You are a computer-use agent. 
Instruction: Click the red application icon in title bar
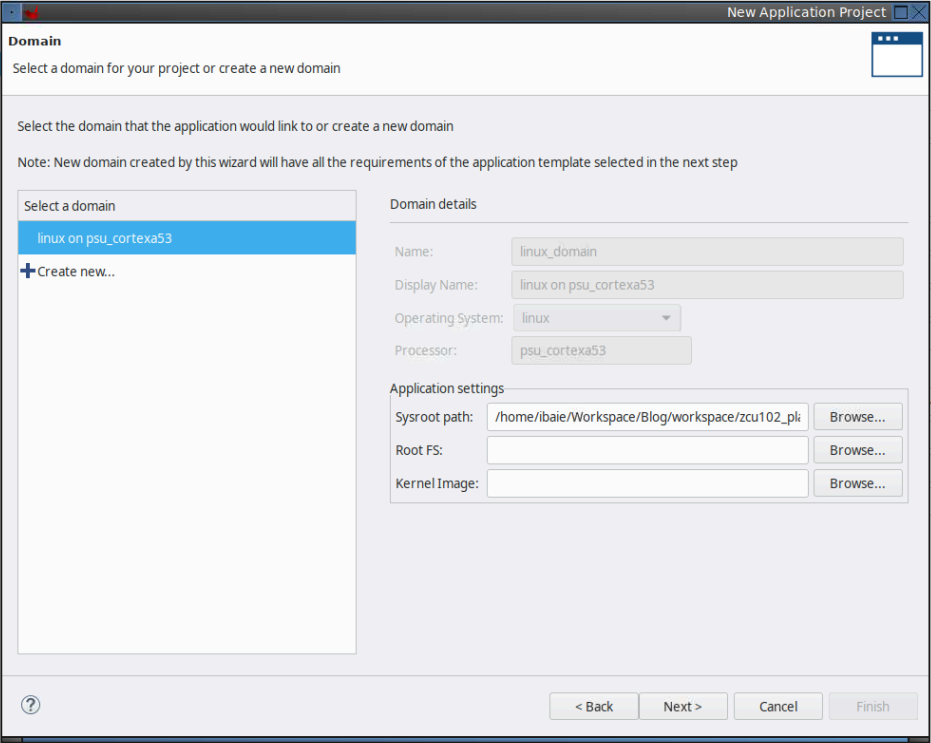point(32,12)
